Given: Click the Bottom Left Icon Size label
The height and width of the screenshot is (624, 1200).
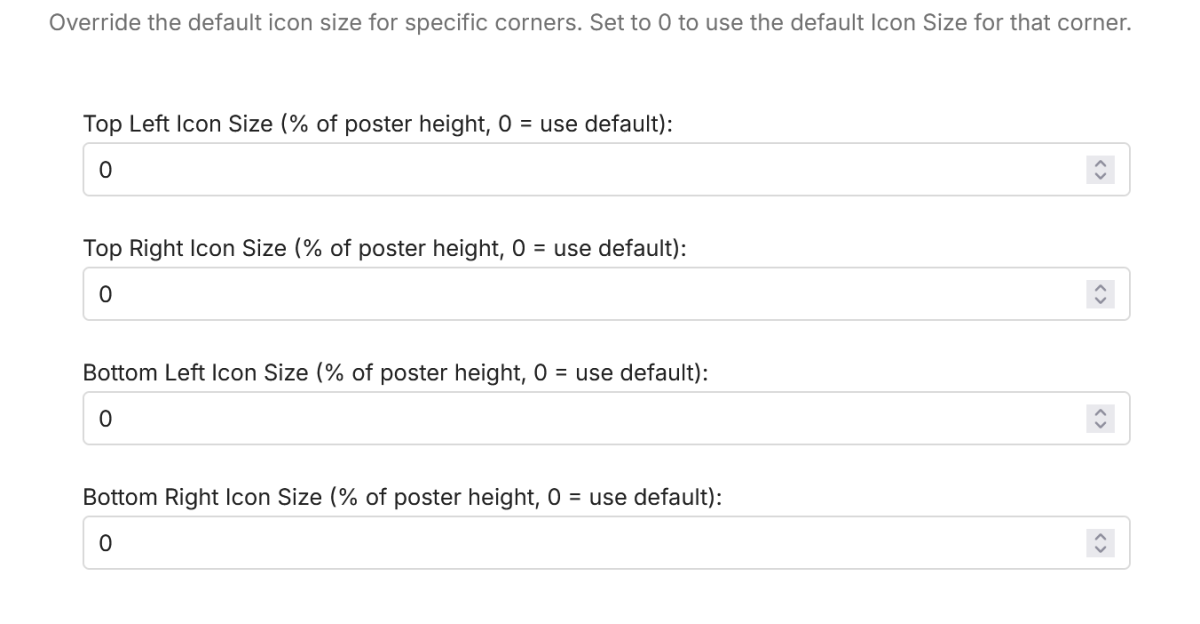Looking at the screenshot, I should point(396,373).
